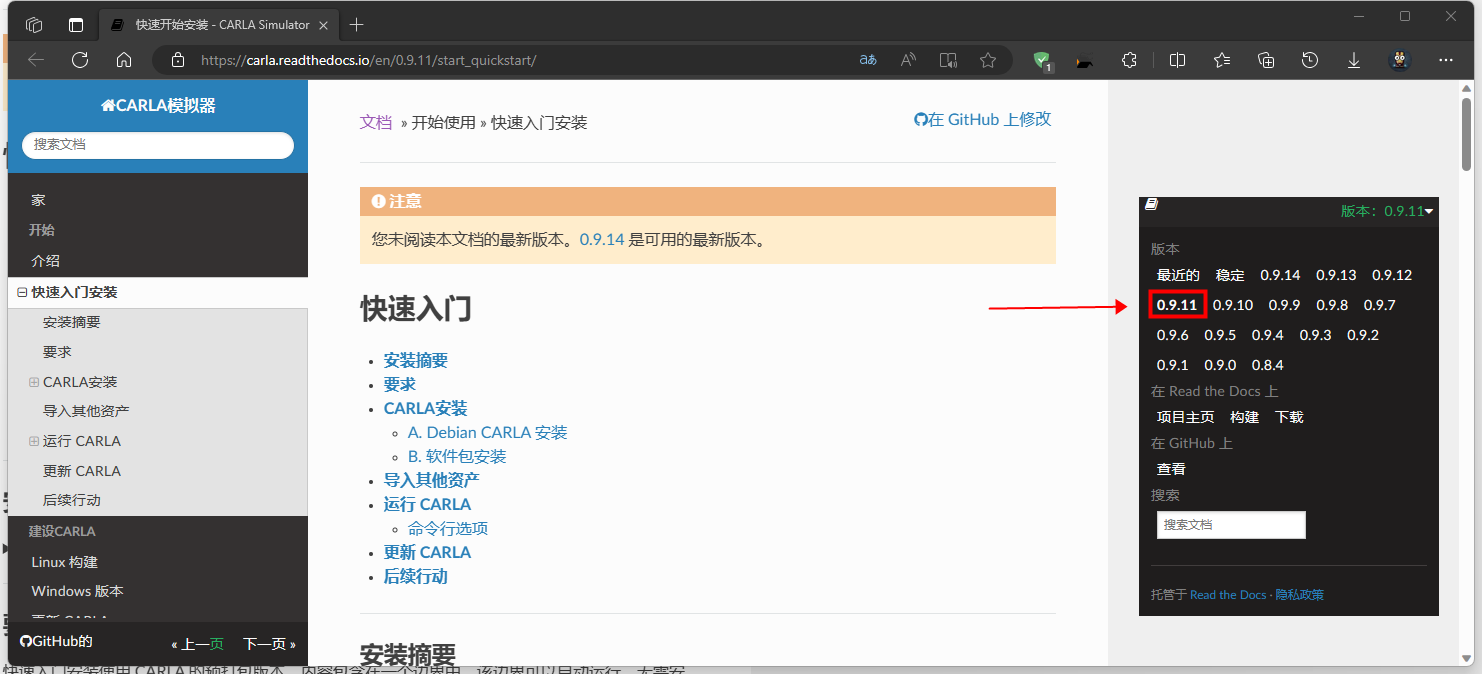The width and height of the screenshot is (1482, 674).
Task: Click 下载 in Read the Docs panel
Action: pyautogui.click(x=1289, y=417)
